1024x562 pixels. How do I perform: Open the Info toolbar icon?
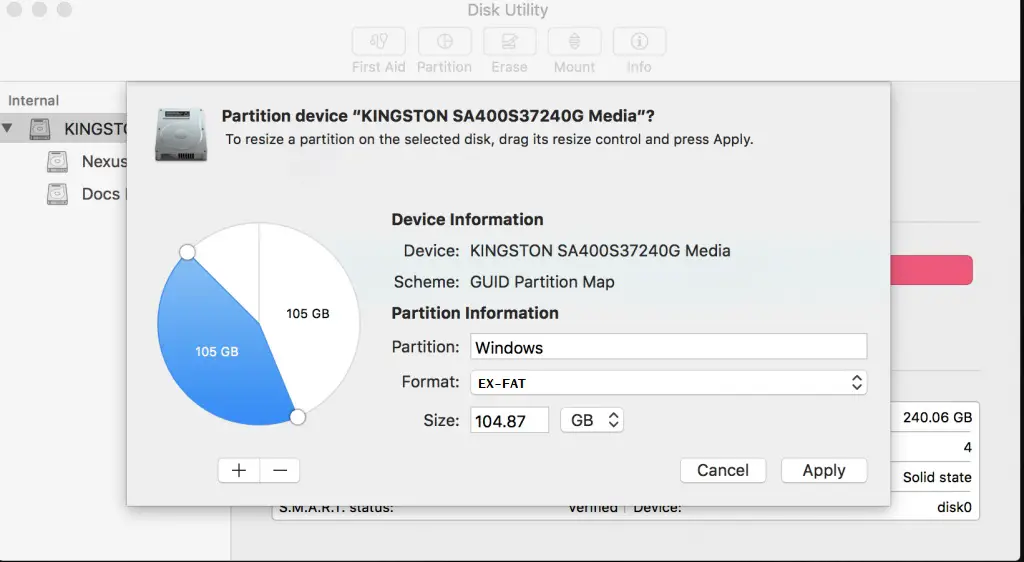click(639, 42)
